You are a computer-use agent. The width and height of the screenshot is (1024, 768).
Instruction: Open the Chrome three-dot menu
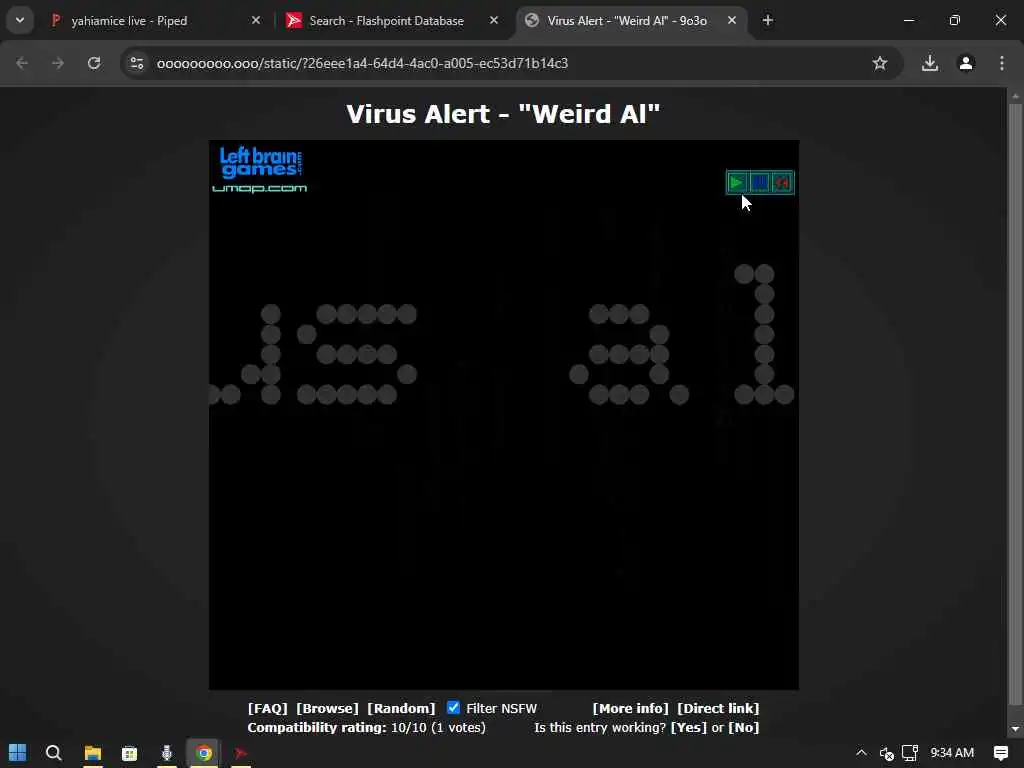click(x=1002, y=63)
